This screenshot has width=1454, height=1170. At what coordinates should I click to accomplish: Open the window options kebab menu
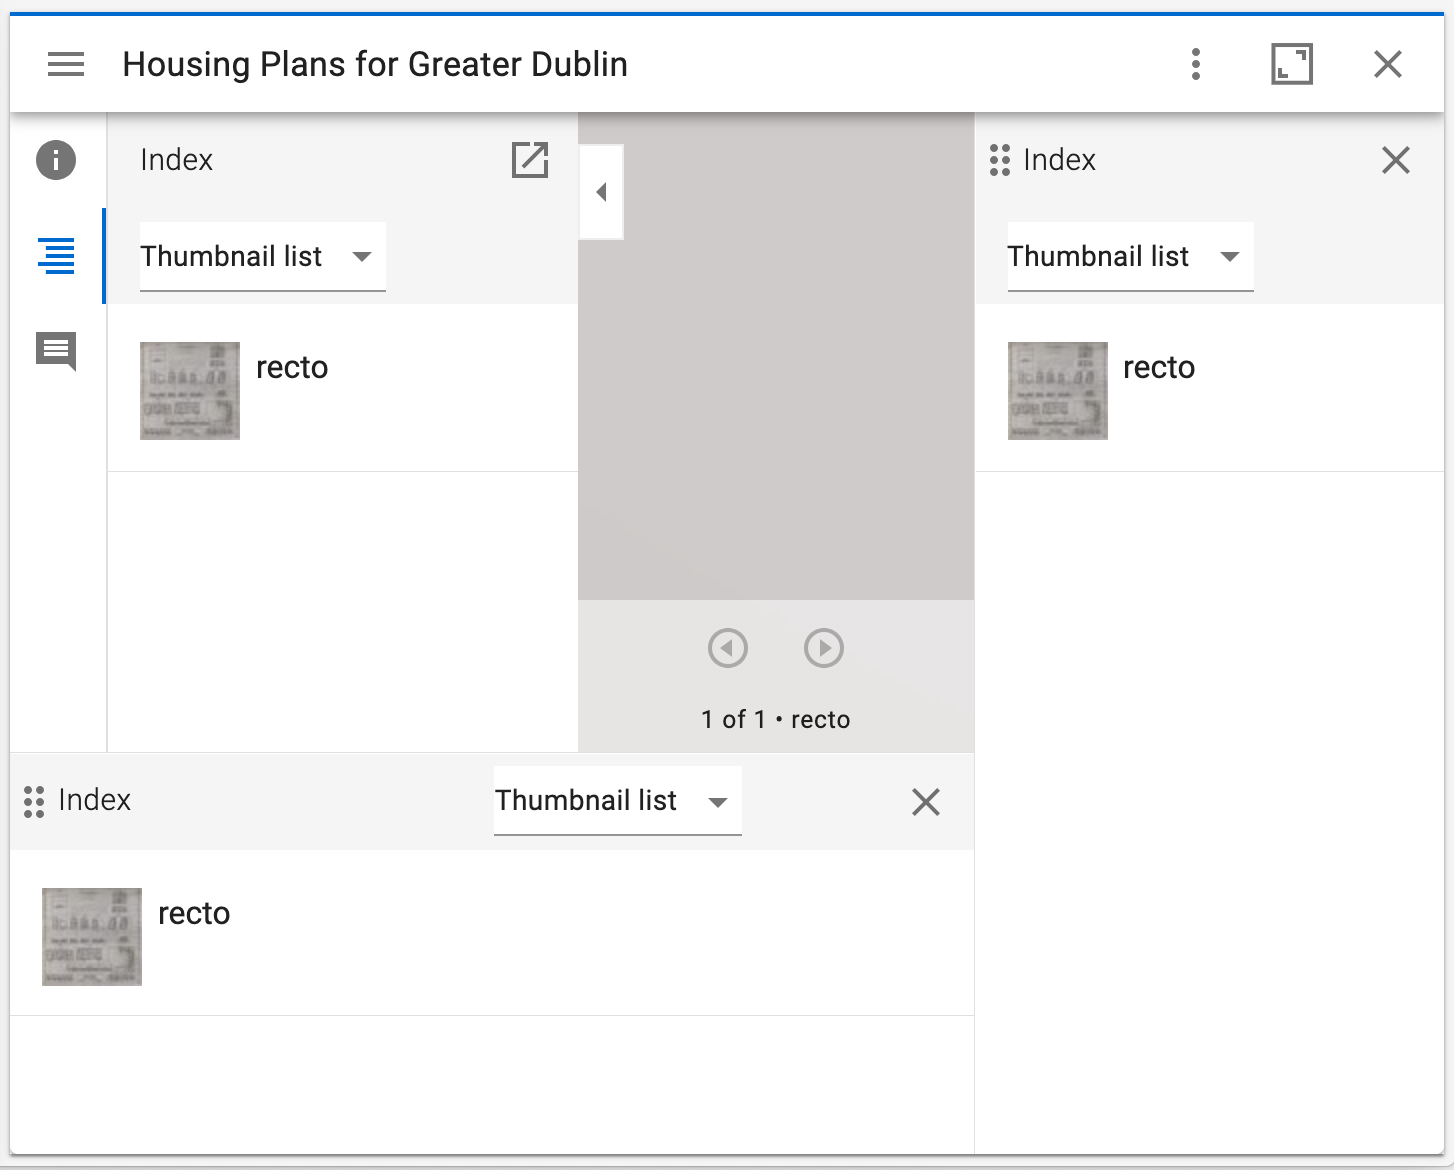pyautogui.click(x=1195, y=64)
